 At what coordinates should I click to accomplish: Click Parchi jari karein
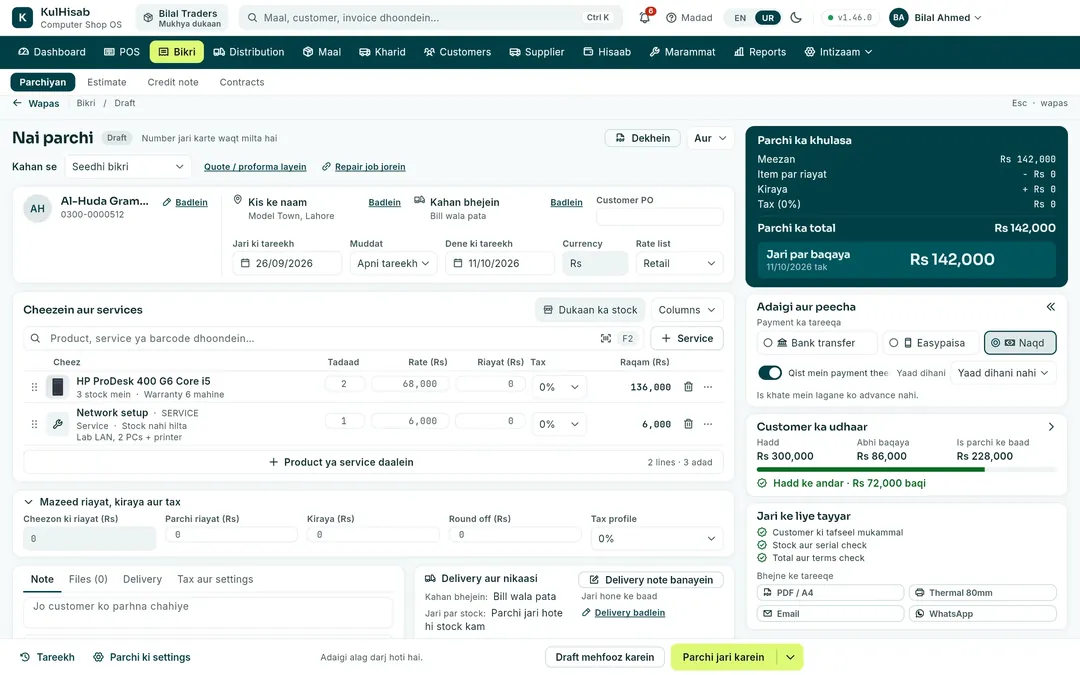point(723,657)
